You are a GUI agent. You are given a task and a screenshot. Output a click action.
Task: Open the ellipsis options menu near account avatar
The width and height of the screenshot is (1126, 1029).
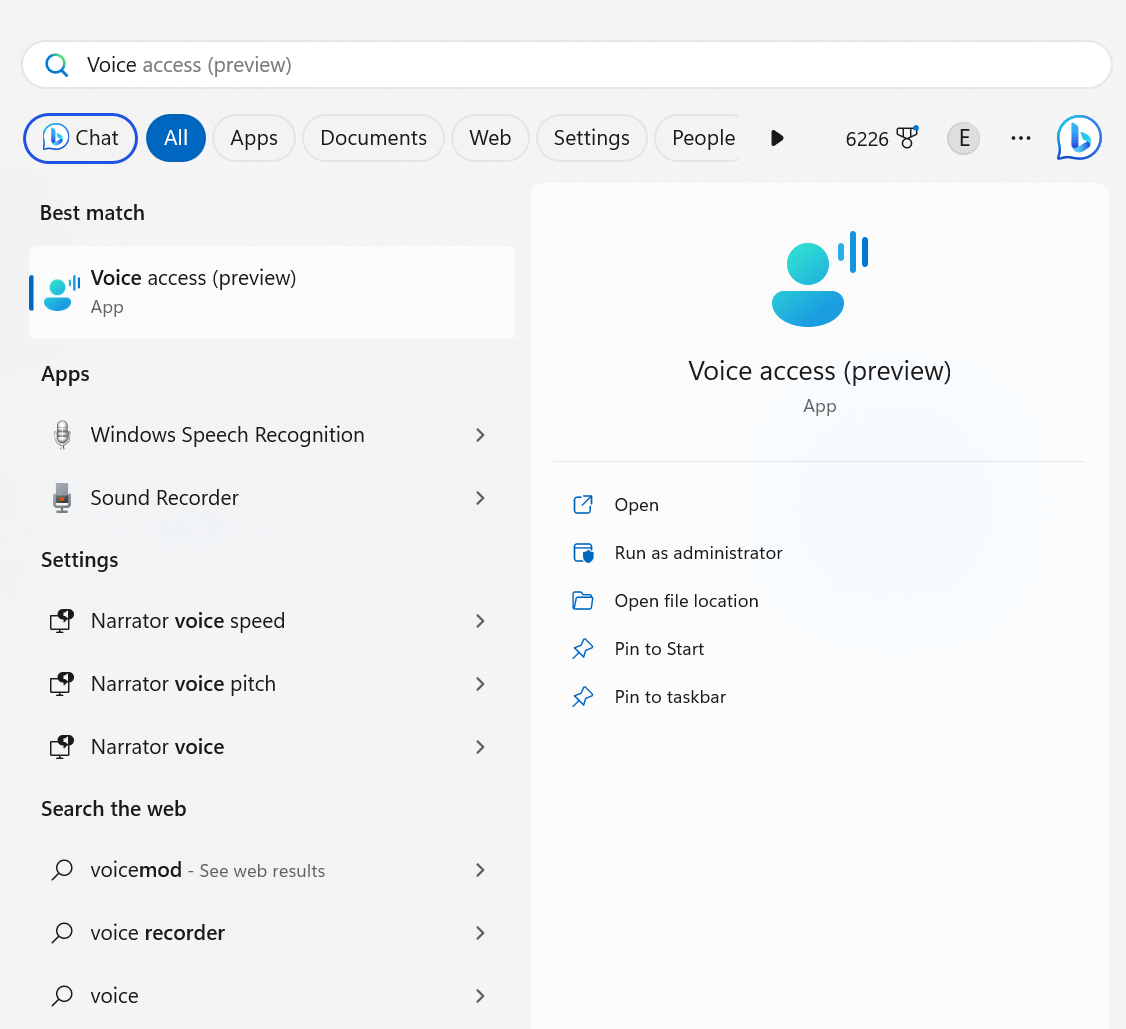(1020, 138)
